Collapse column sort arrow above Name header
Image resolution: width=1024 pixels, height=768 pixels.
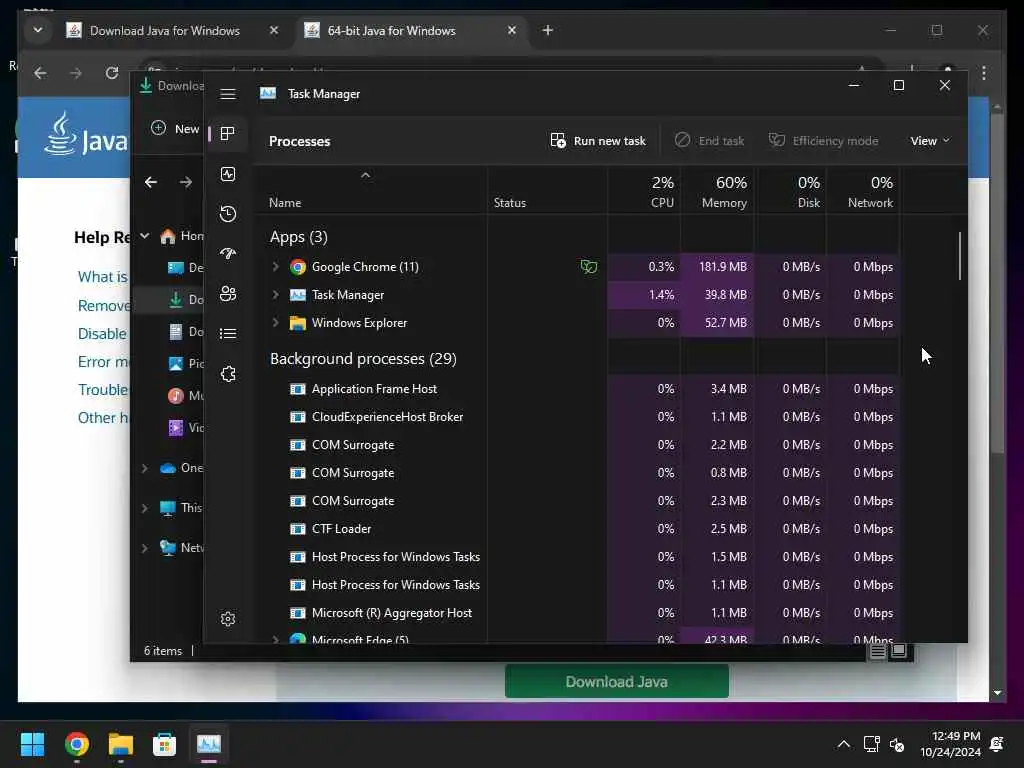(366, 175)
